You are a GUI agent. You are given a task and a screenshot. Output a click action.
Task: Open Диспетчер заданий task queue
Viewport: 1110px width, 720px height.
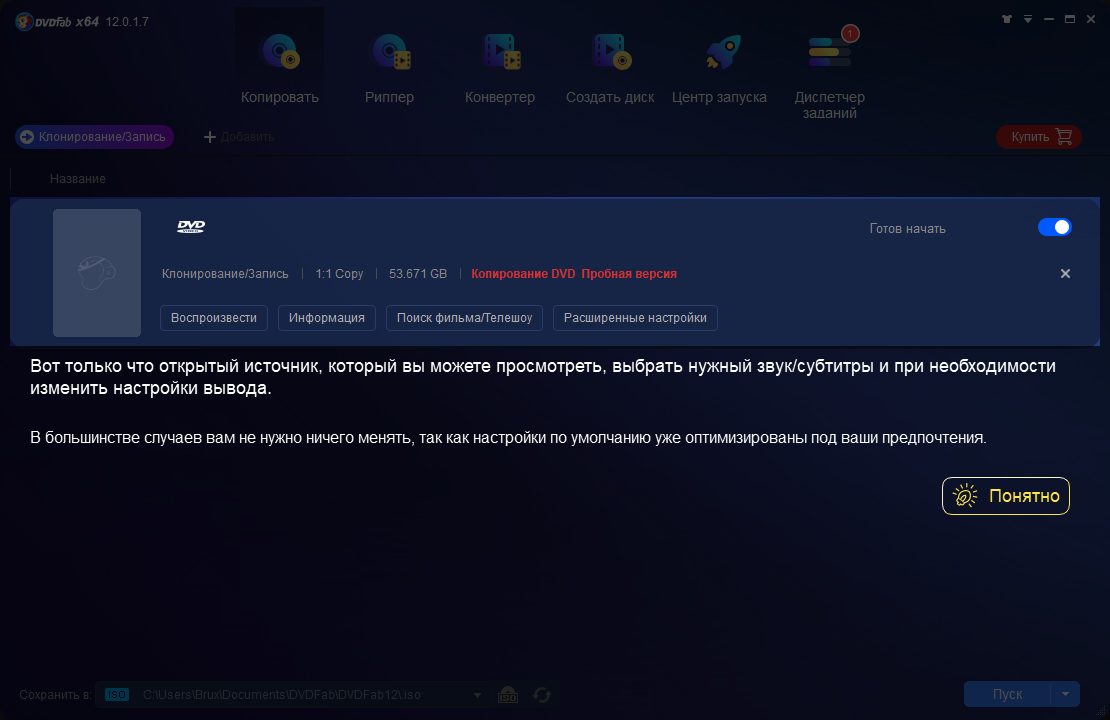coord(830,71)
